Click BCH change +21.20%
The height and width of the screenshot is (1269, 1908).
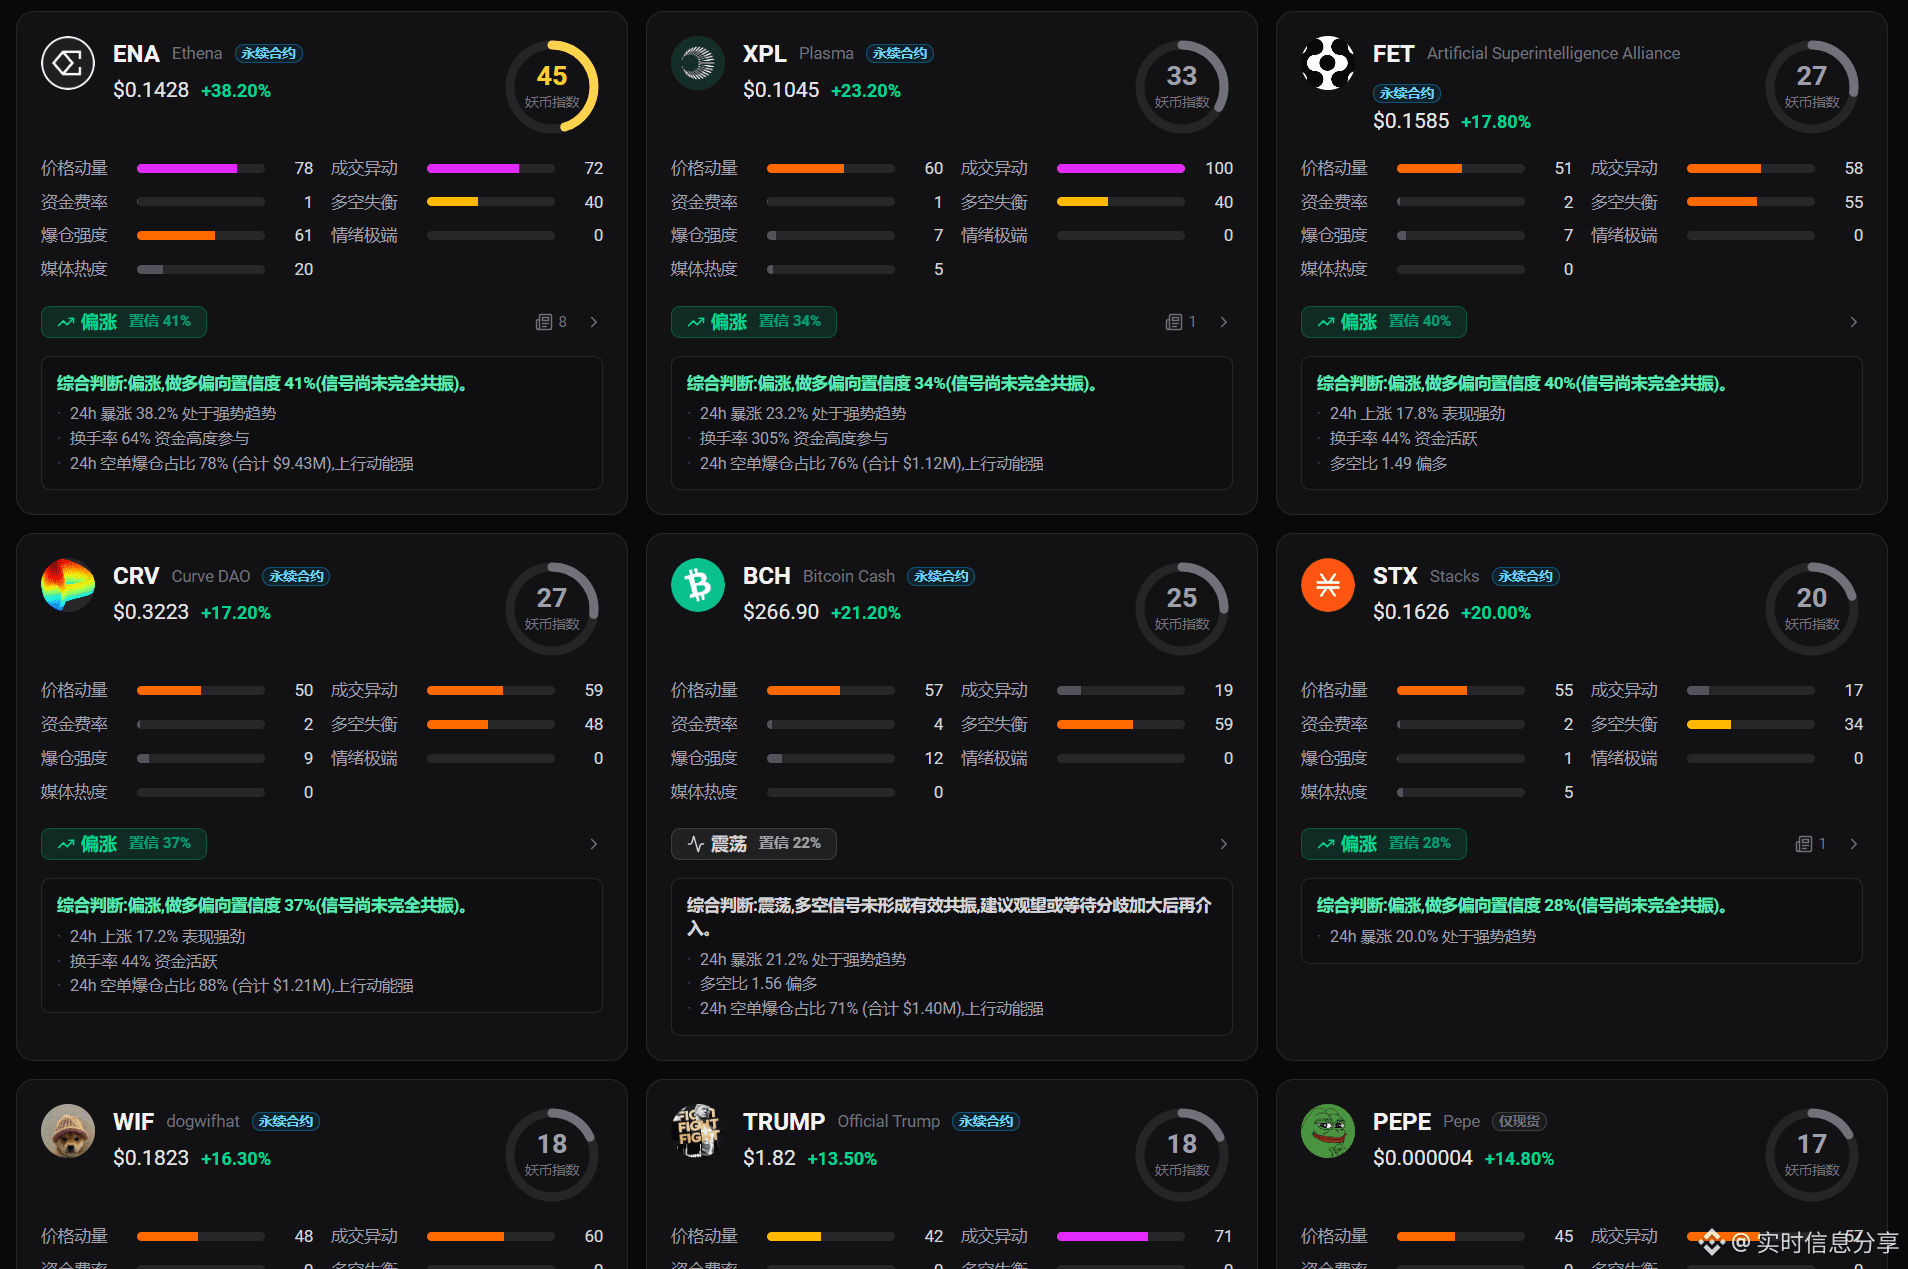pos(866,613)
